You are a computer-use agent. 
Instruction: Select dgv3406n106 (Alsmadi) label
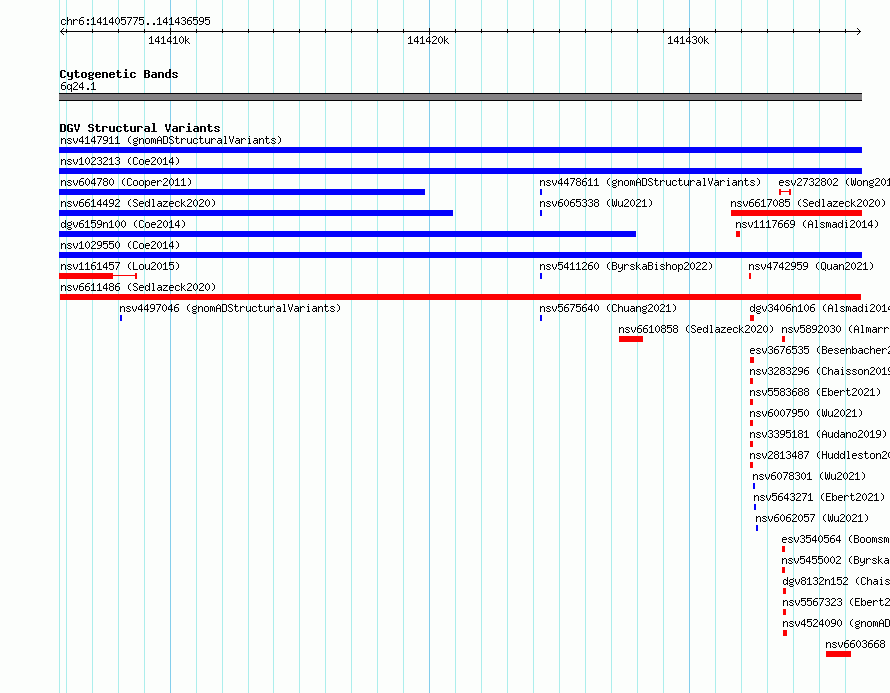point(819,308)
